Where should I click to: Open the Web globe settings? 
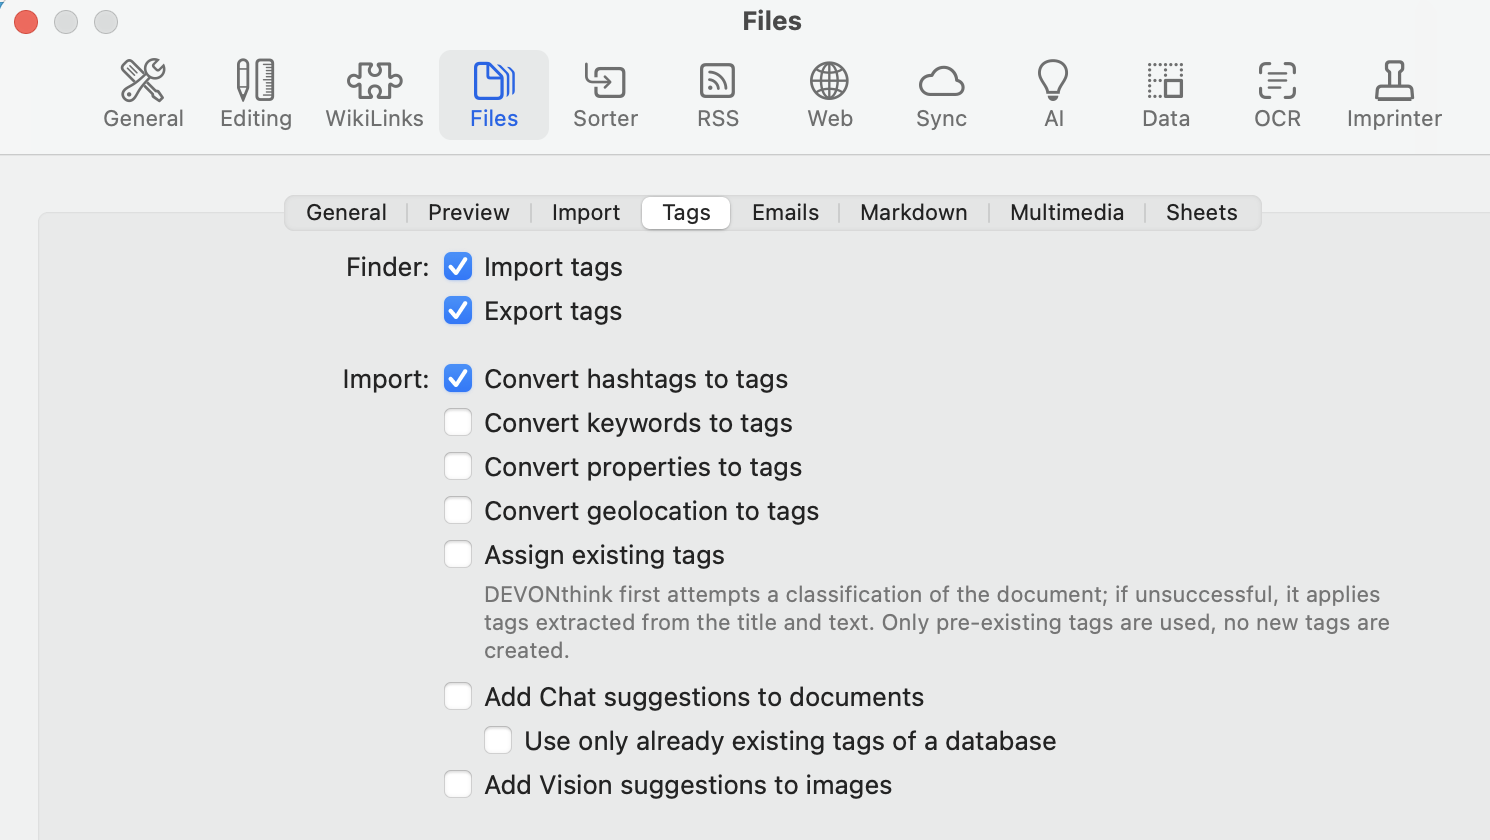(x=830, y=94)
